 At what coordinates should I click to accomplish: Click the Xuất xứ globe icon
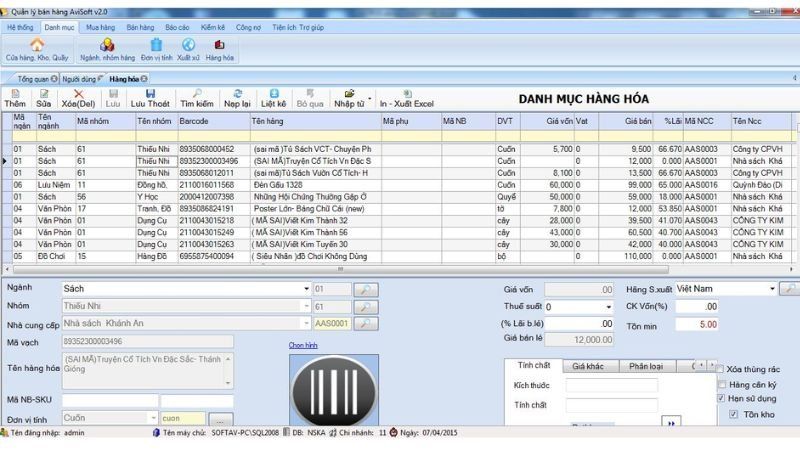pyautogui.click(x=188, y=45)
